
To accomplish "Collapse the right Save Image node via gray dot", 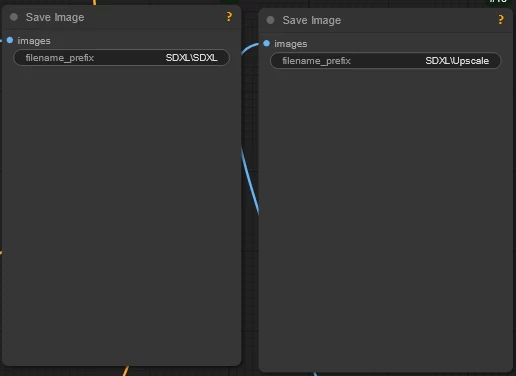I will 270,20.
